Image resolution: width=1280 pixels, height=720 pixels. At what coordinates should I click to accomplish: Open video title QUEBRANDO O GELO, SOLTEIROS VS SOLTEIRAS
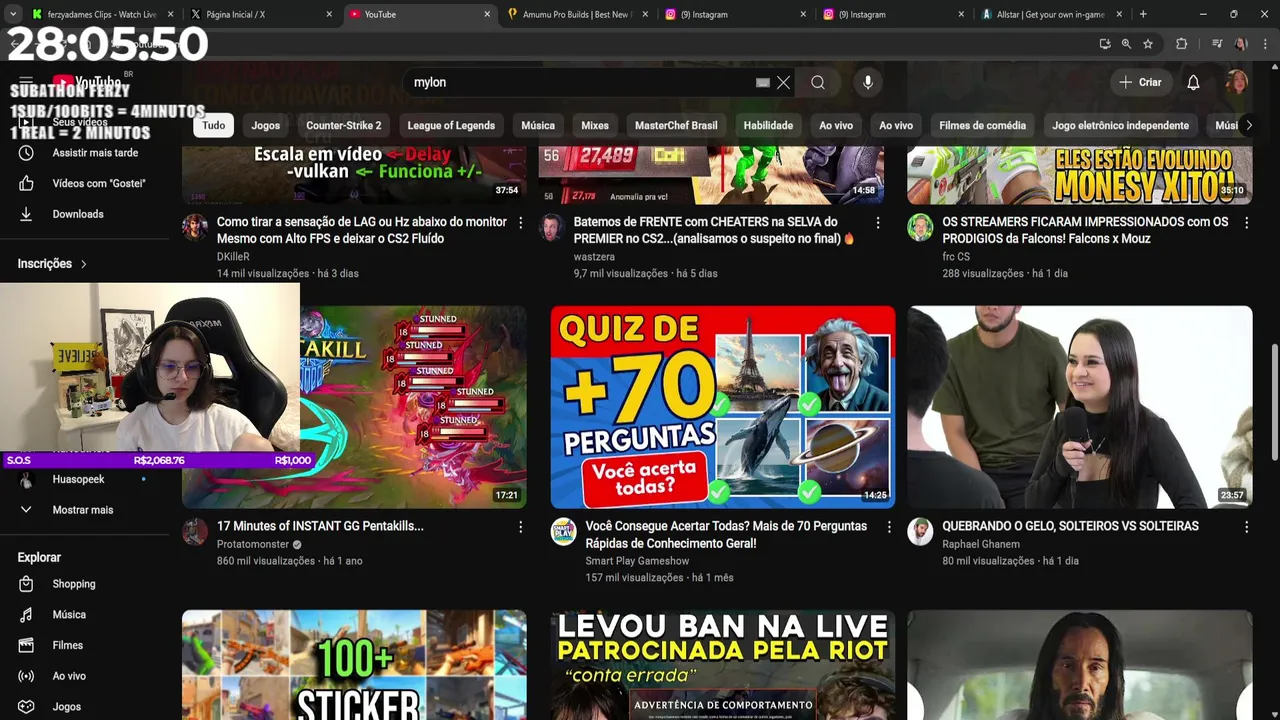(1070, 526)
